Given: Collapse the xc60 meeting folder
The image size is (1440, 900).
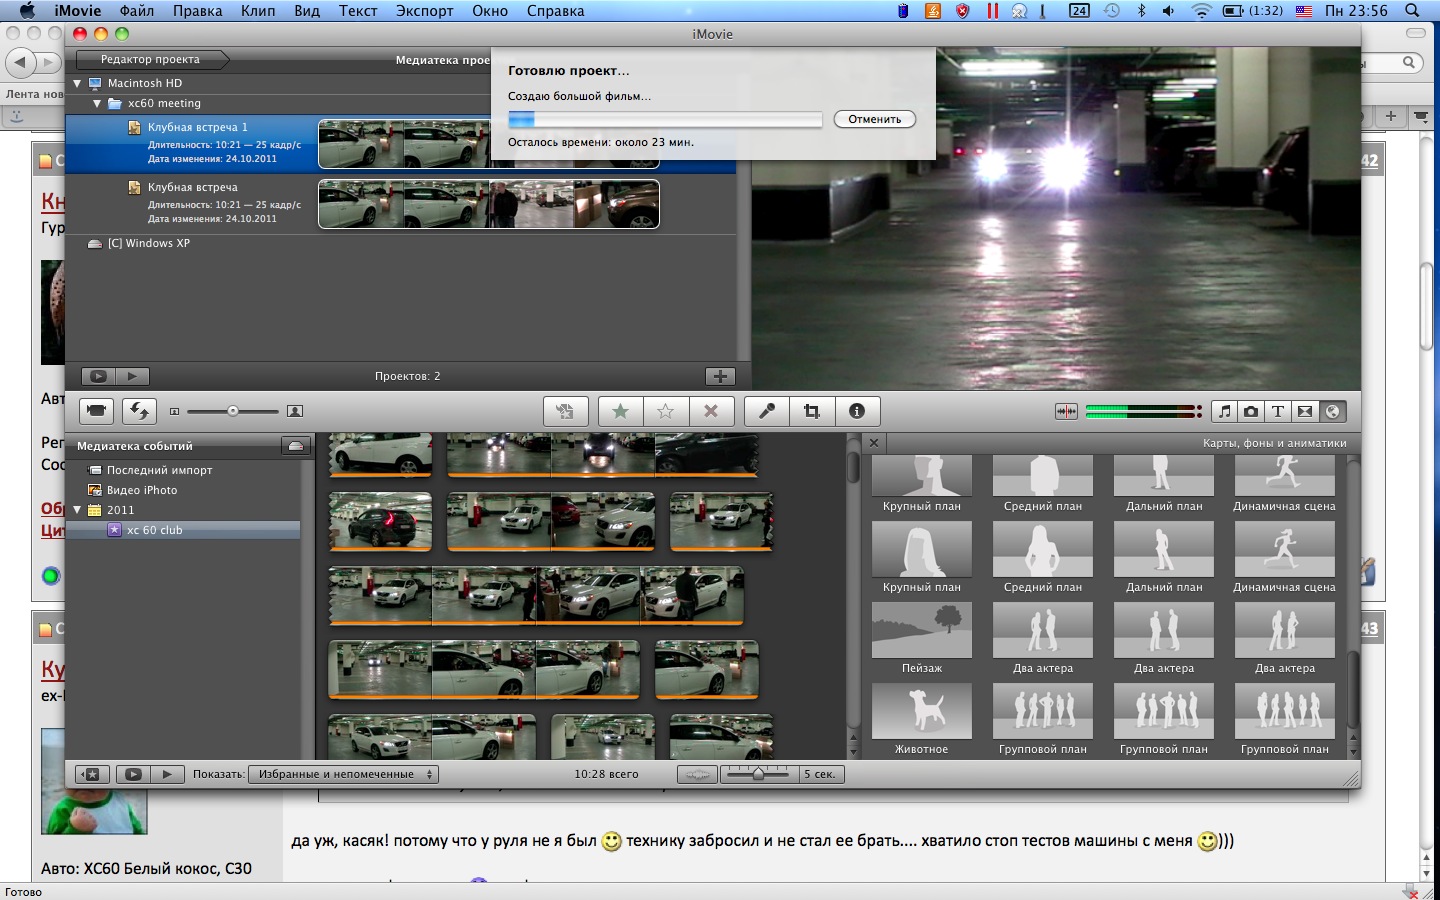Looking at the screenshot, I should (x=97, y=103).
